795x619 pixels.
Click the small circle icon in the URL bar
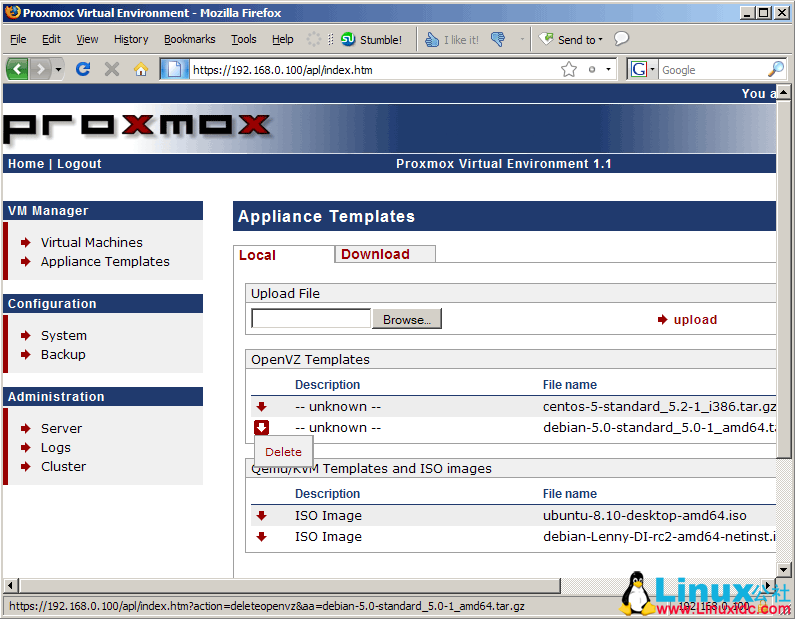(x=592, y=69)
